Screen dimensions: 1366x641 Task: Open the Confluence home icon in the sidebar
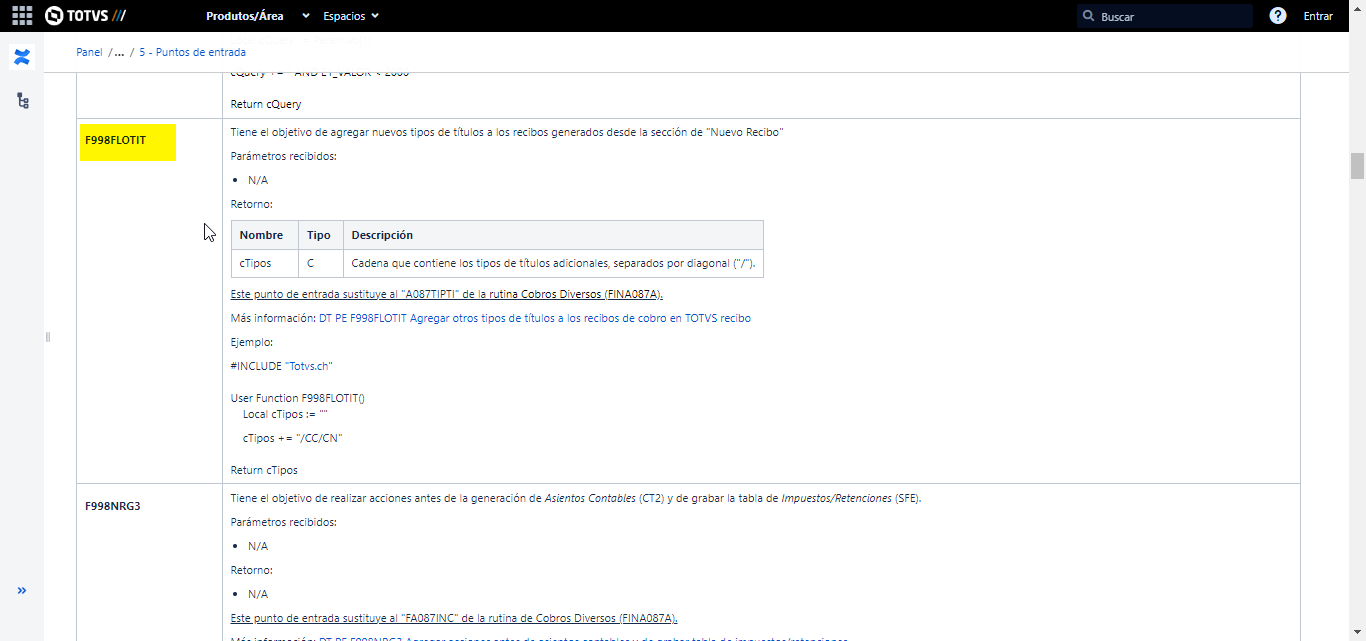coord(22,57)
